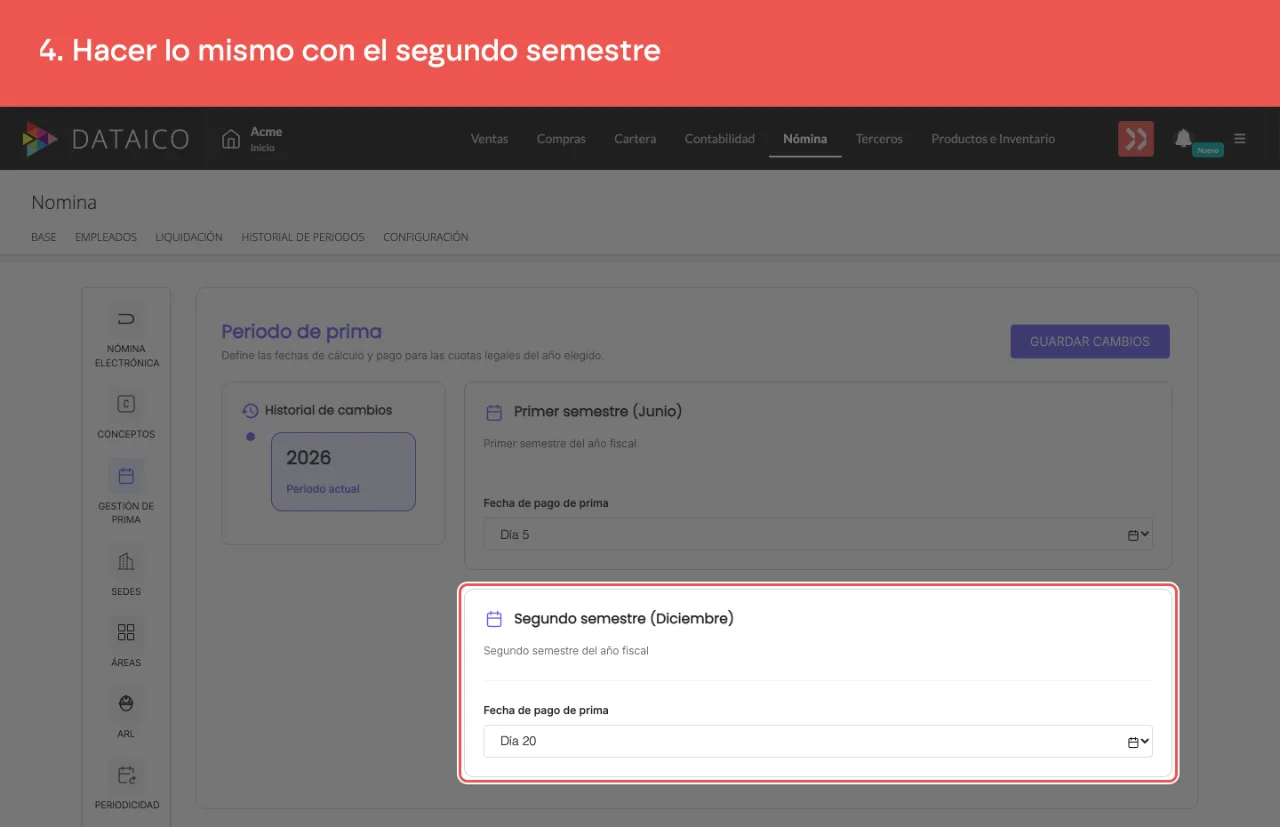The width and height of the screenshot is (1280, 827).
Task: Open the Áreas grid icon
Action: [x=126, y=632]
